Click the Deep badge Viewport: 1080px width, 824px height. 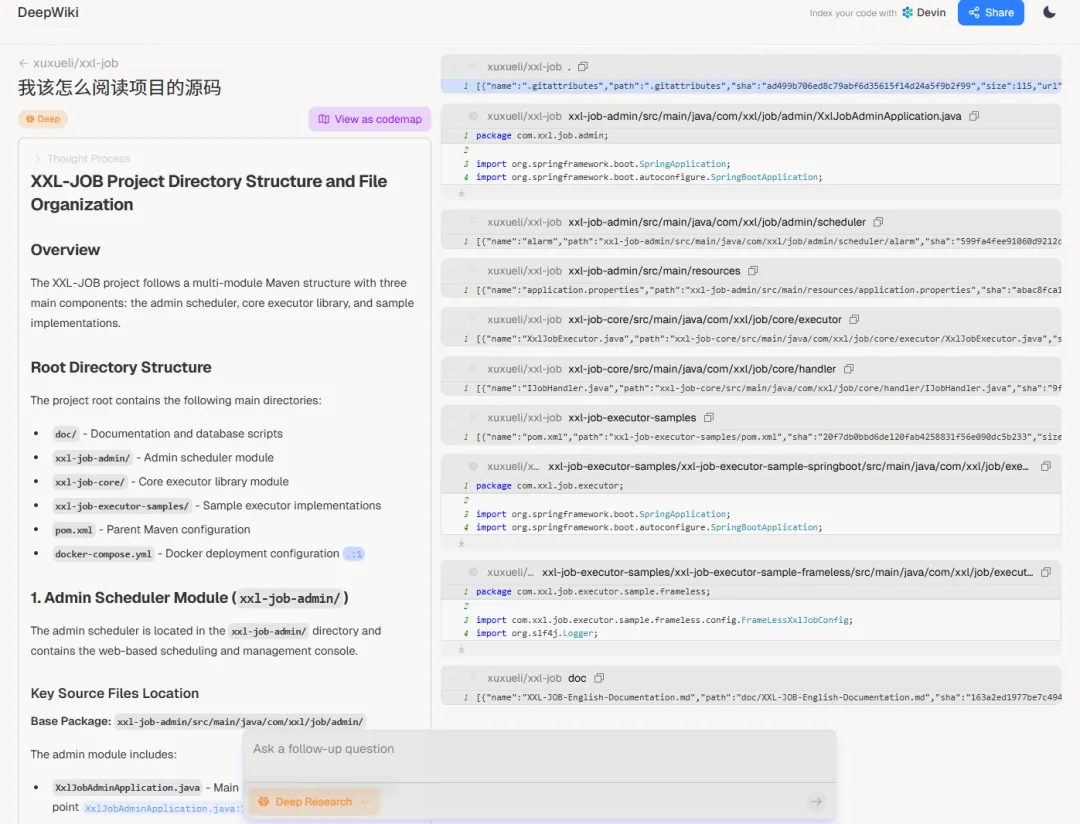pos(43,119)
